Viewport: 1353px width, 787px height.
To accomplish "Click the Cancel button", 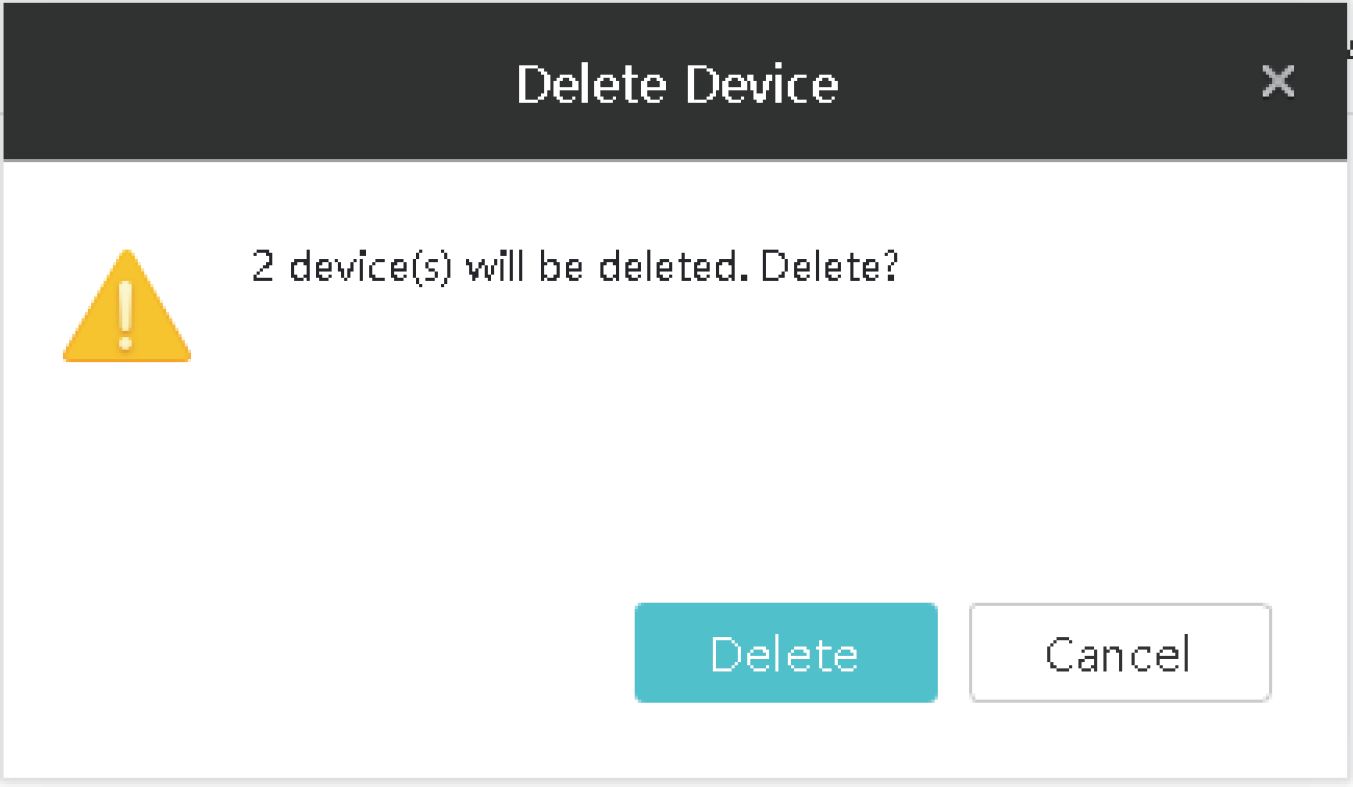I will coord(1119,653).
